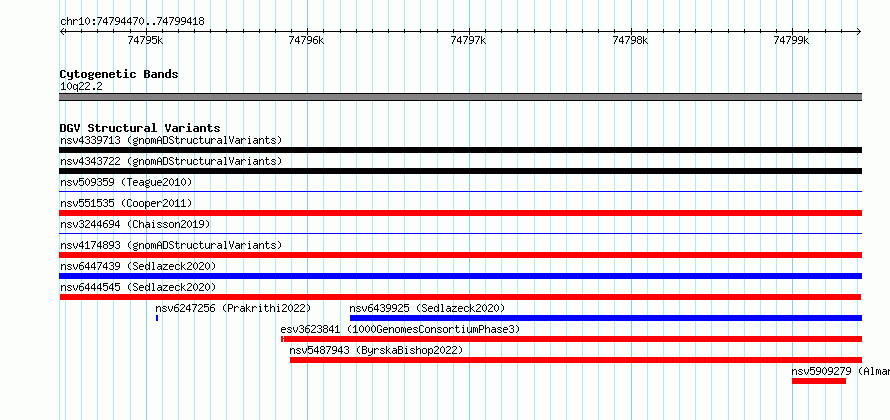The image size is (890, 420).
Task: Open the nsv5487943 ByrskaBishop2022 label
Action: tap(376, 350)
